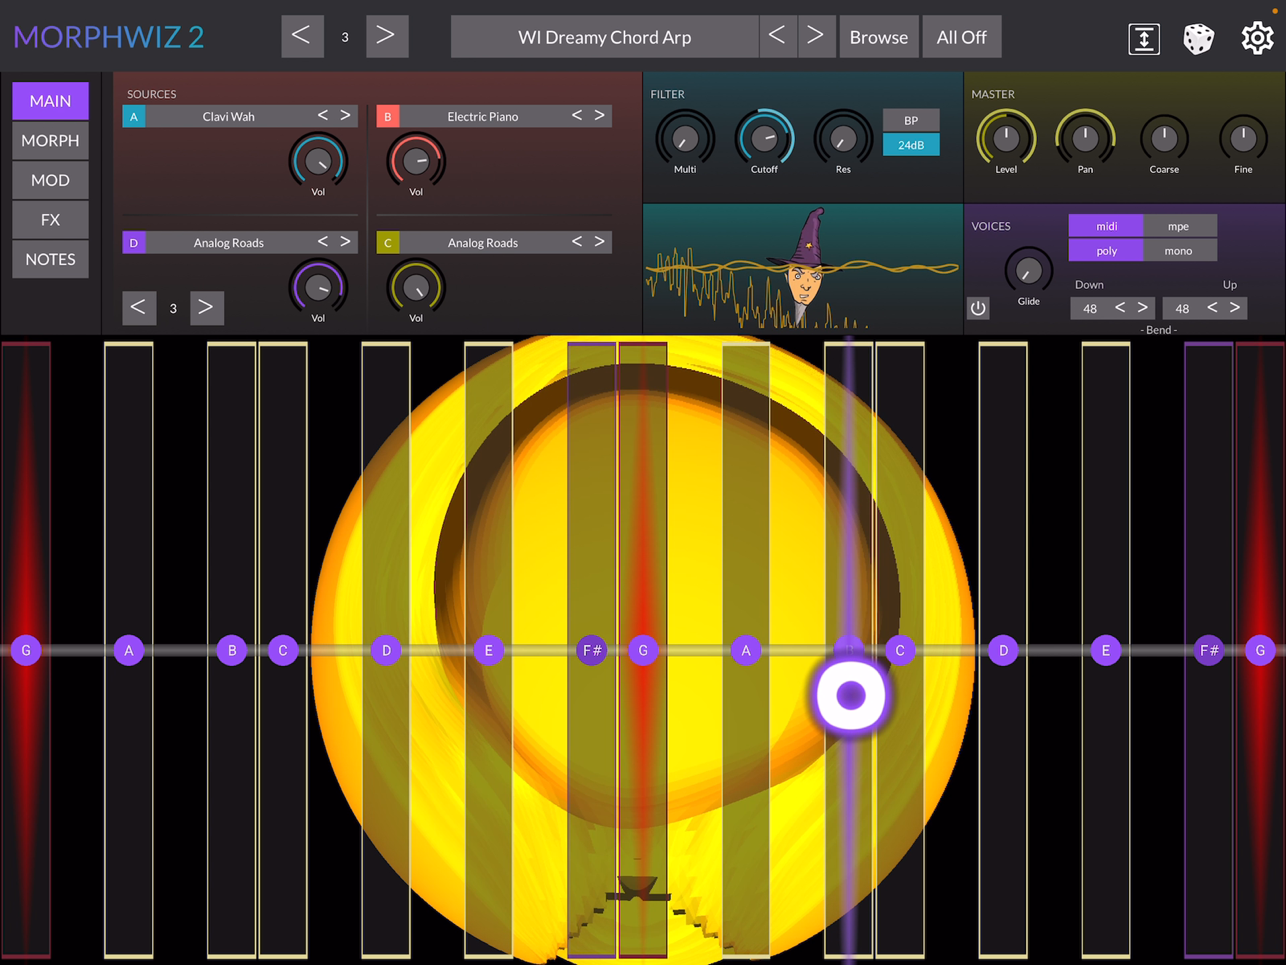Open the MORPH tab

coord(50,141)
